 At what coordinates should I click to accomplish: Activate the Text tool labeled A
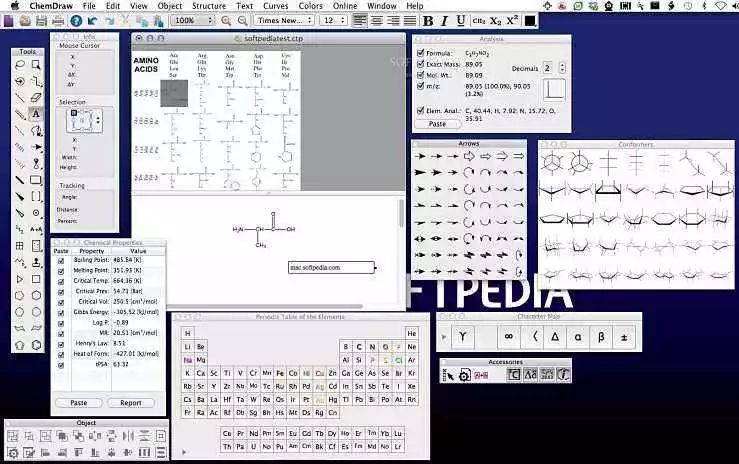click(x=36, y=114)
